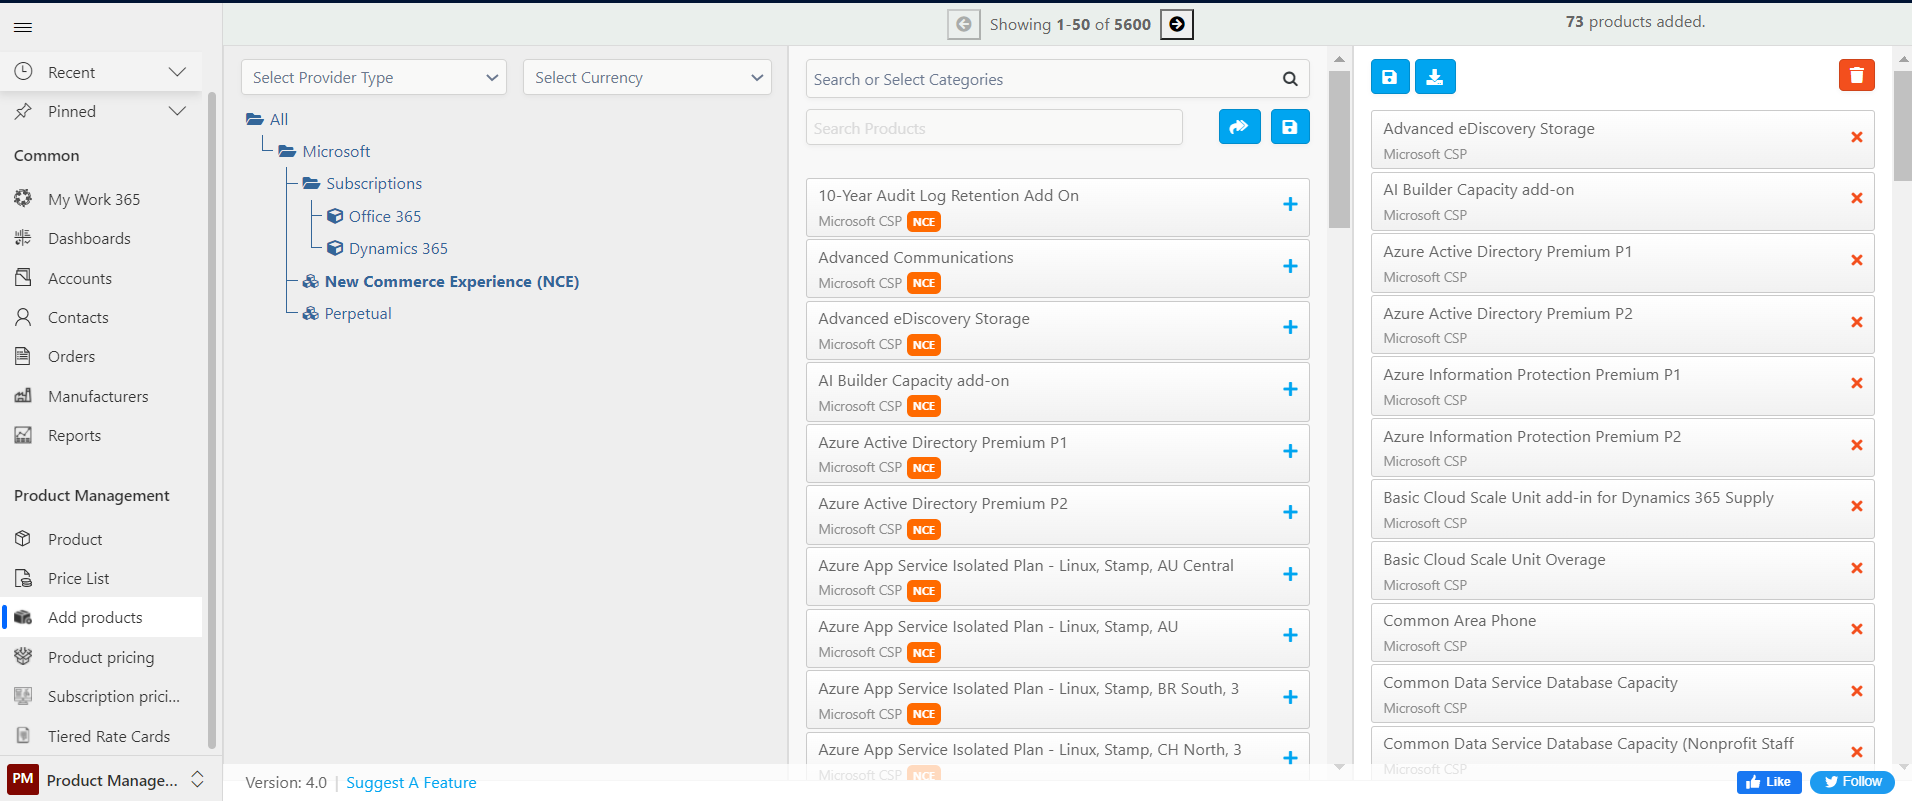Add Azure Active Directory Premium P2
Viewport: 1912px width, 801px height.
point(1290,512)
